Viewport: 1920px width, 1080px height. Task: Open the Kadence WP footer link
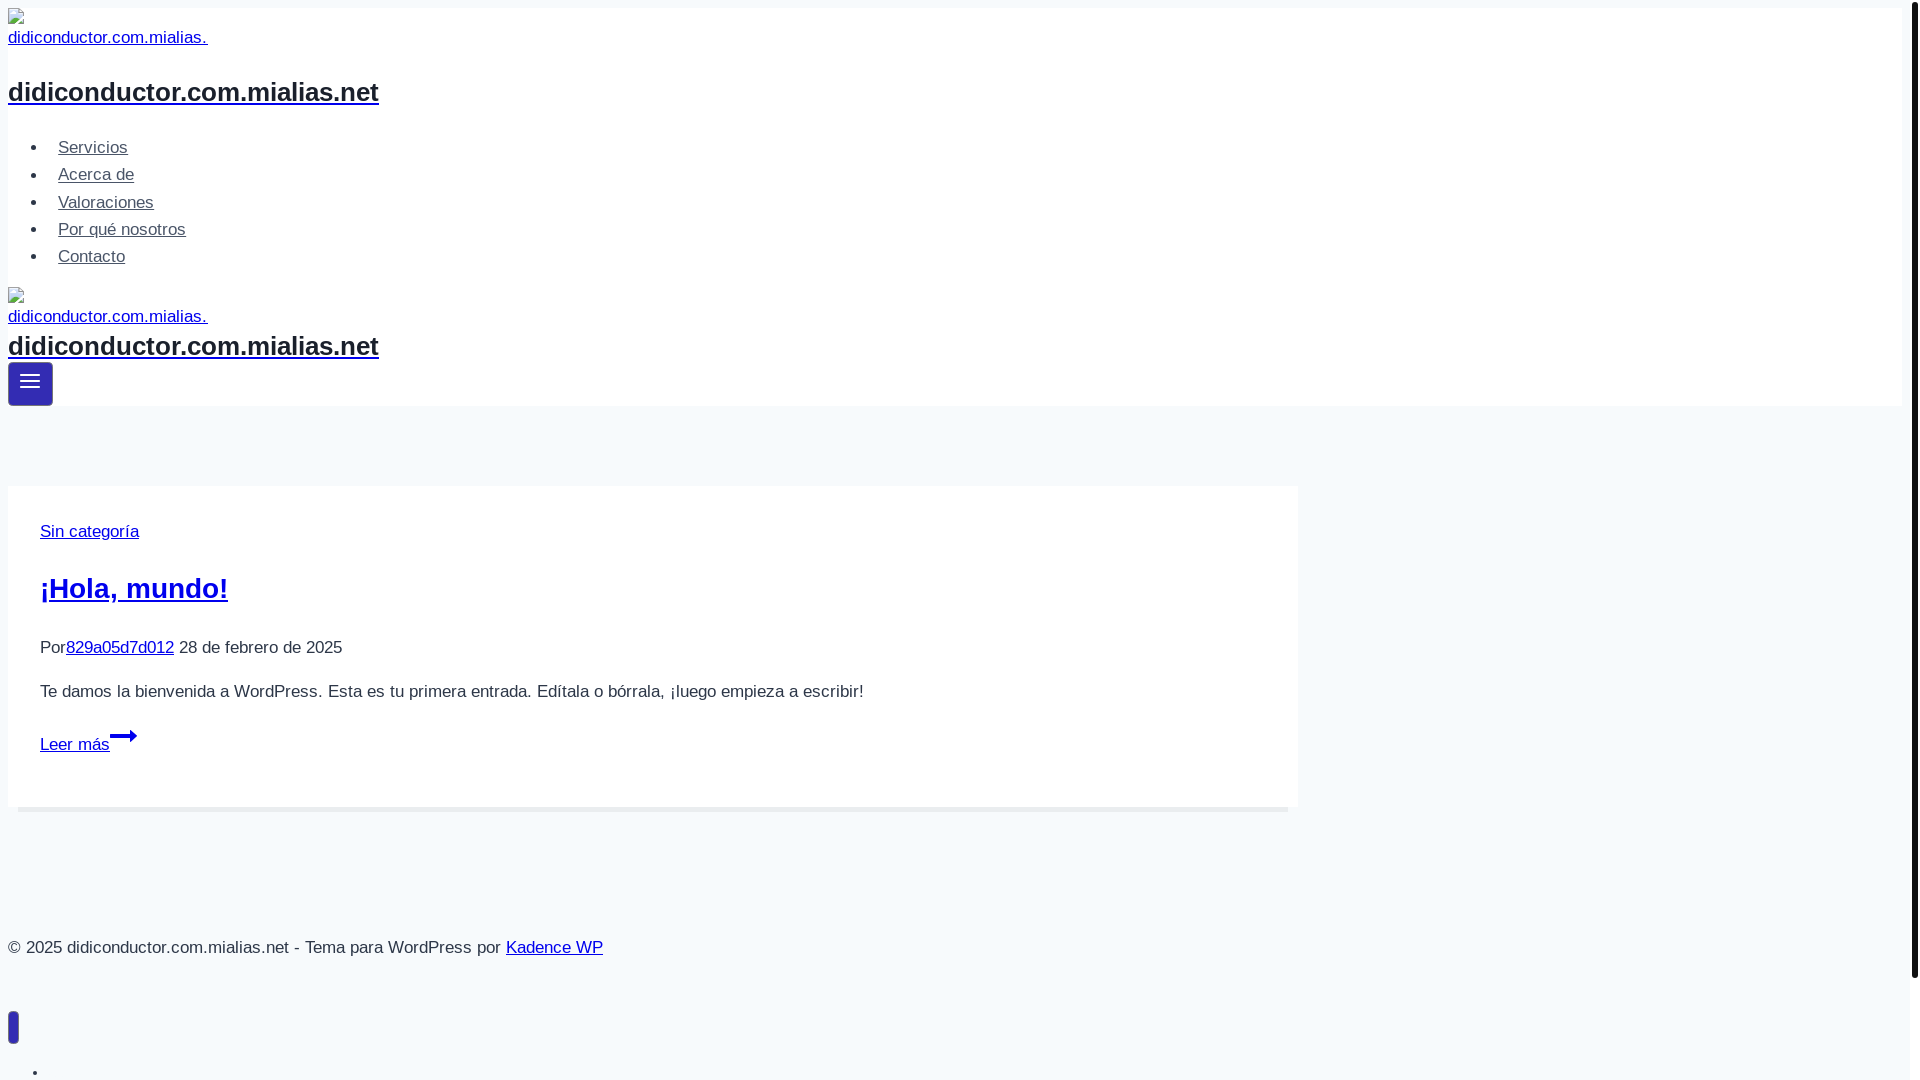(554, 947)
